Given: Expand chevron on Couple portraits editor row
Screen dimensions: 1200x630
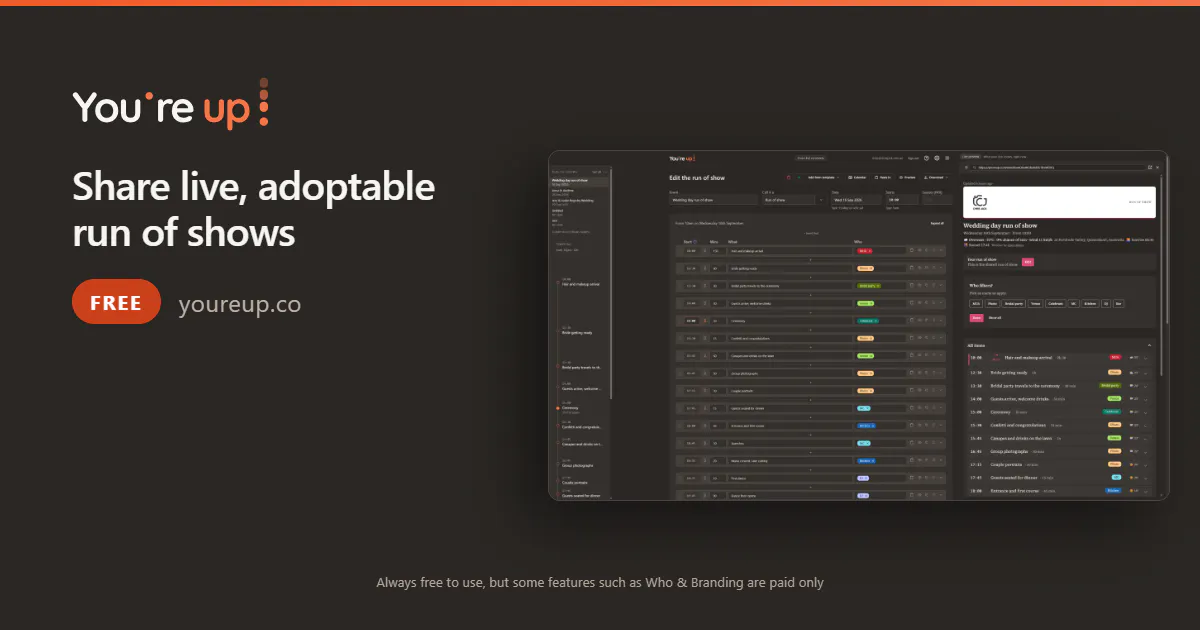Looking at the screenshot, I should click(x=941, y=391).
